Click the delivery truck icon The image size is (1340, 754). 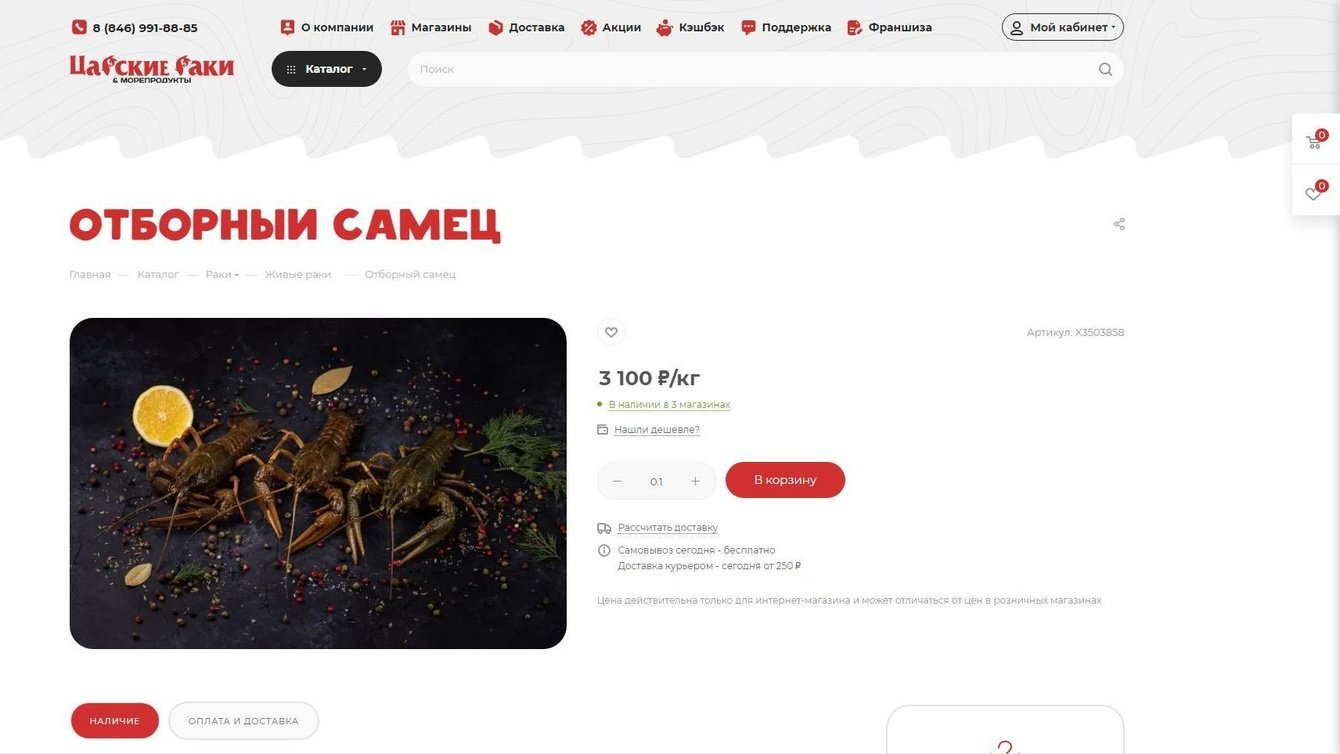click(x=604, y=528)
